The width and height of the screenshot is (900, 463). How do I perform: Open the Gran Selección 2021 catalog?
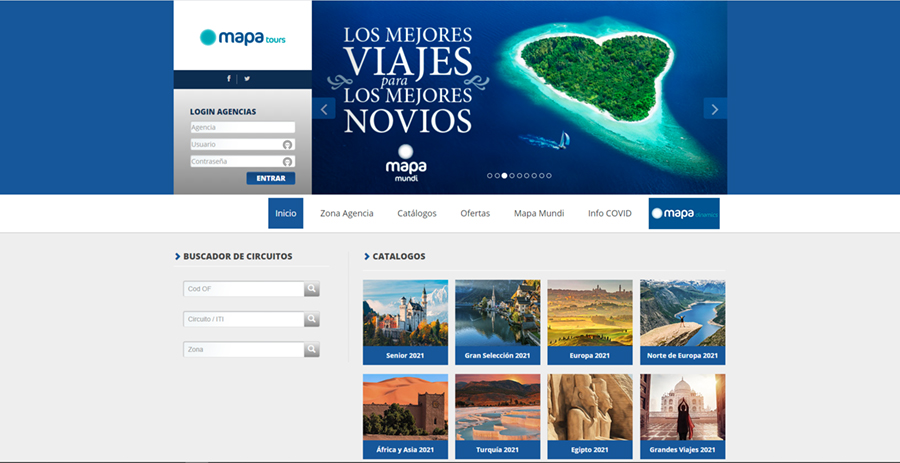pos(498,322)
